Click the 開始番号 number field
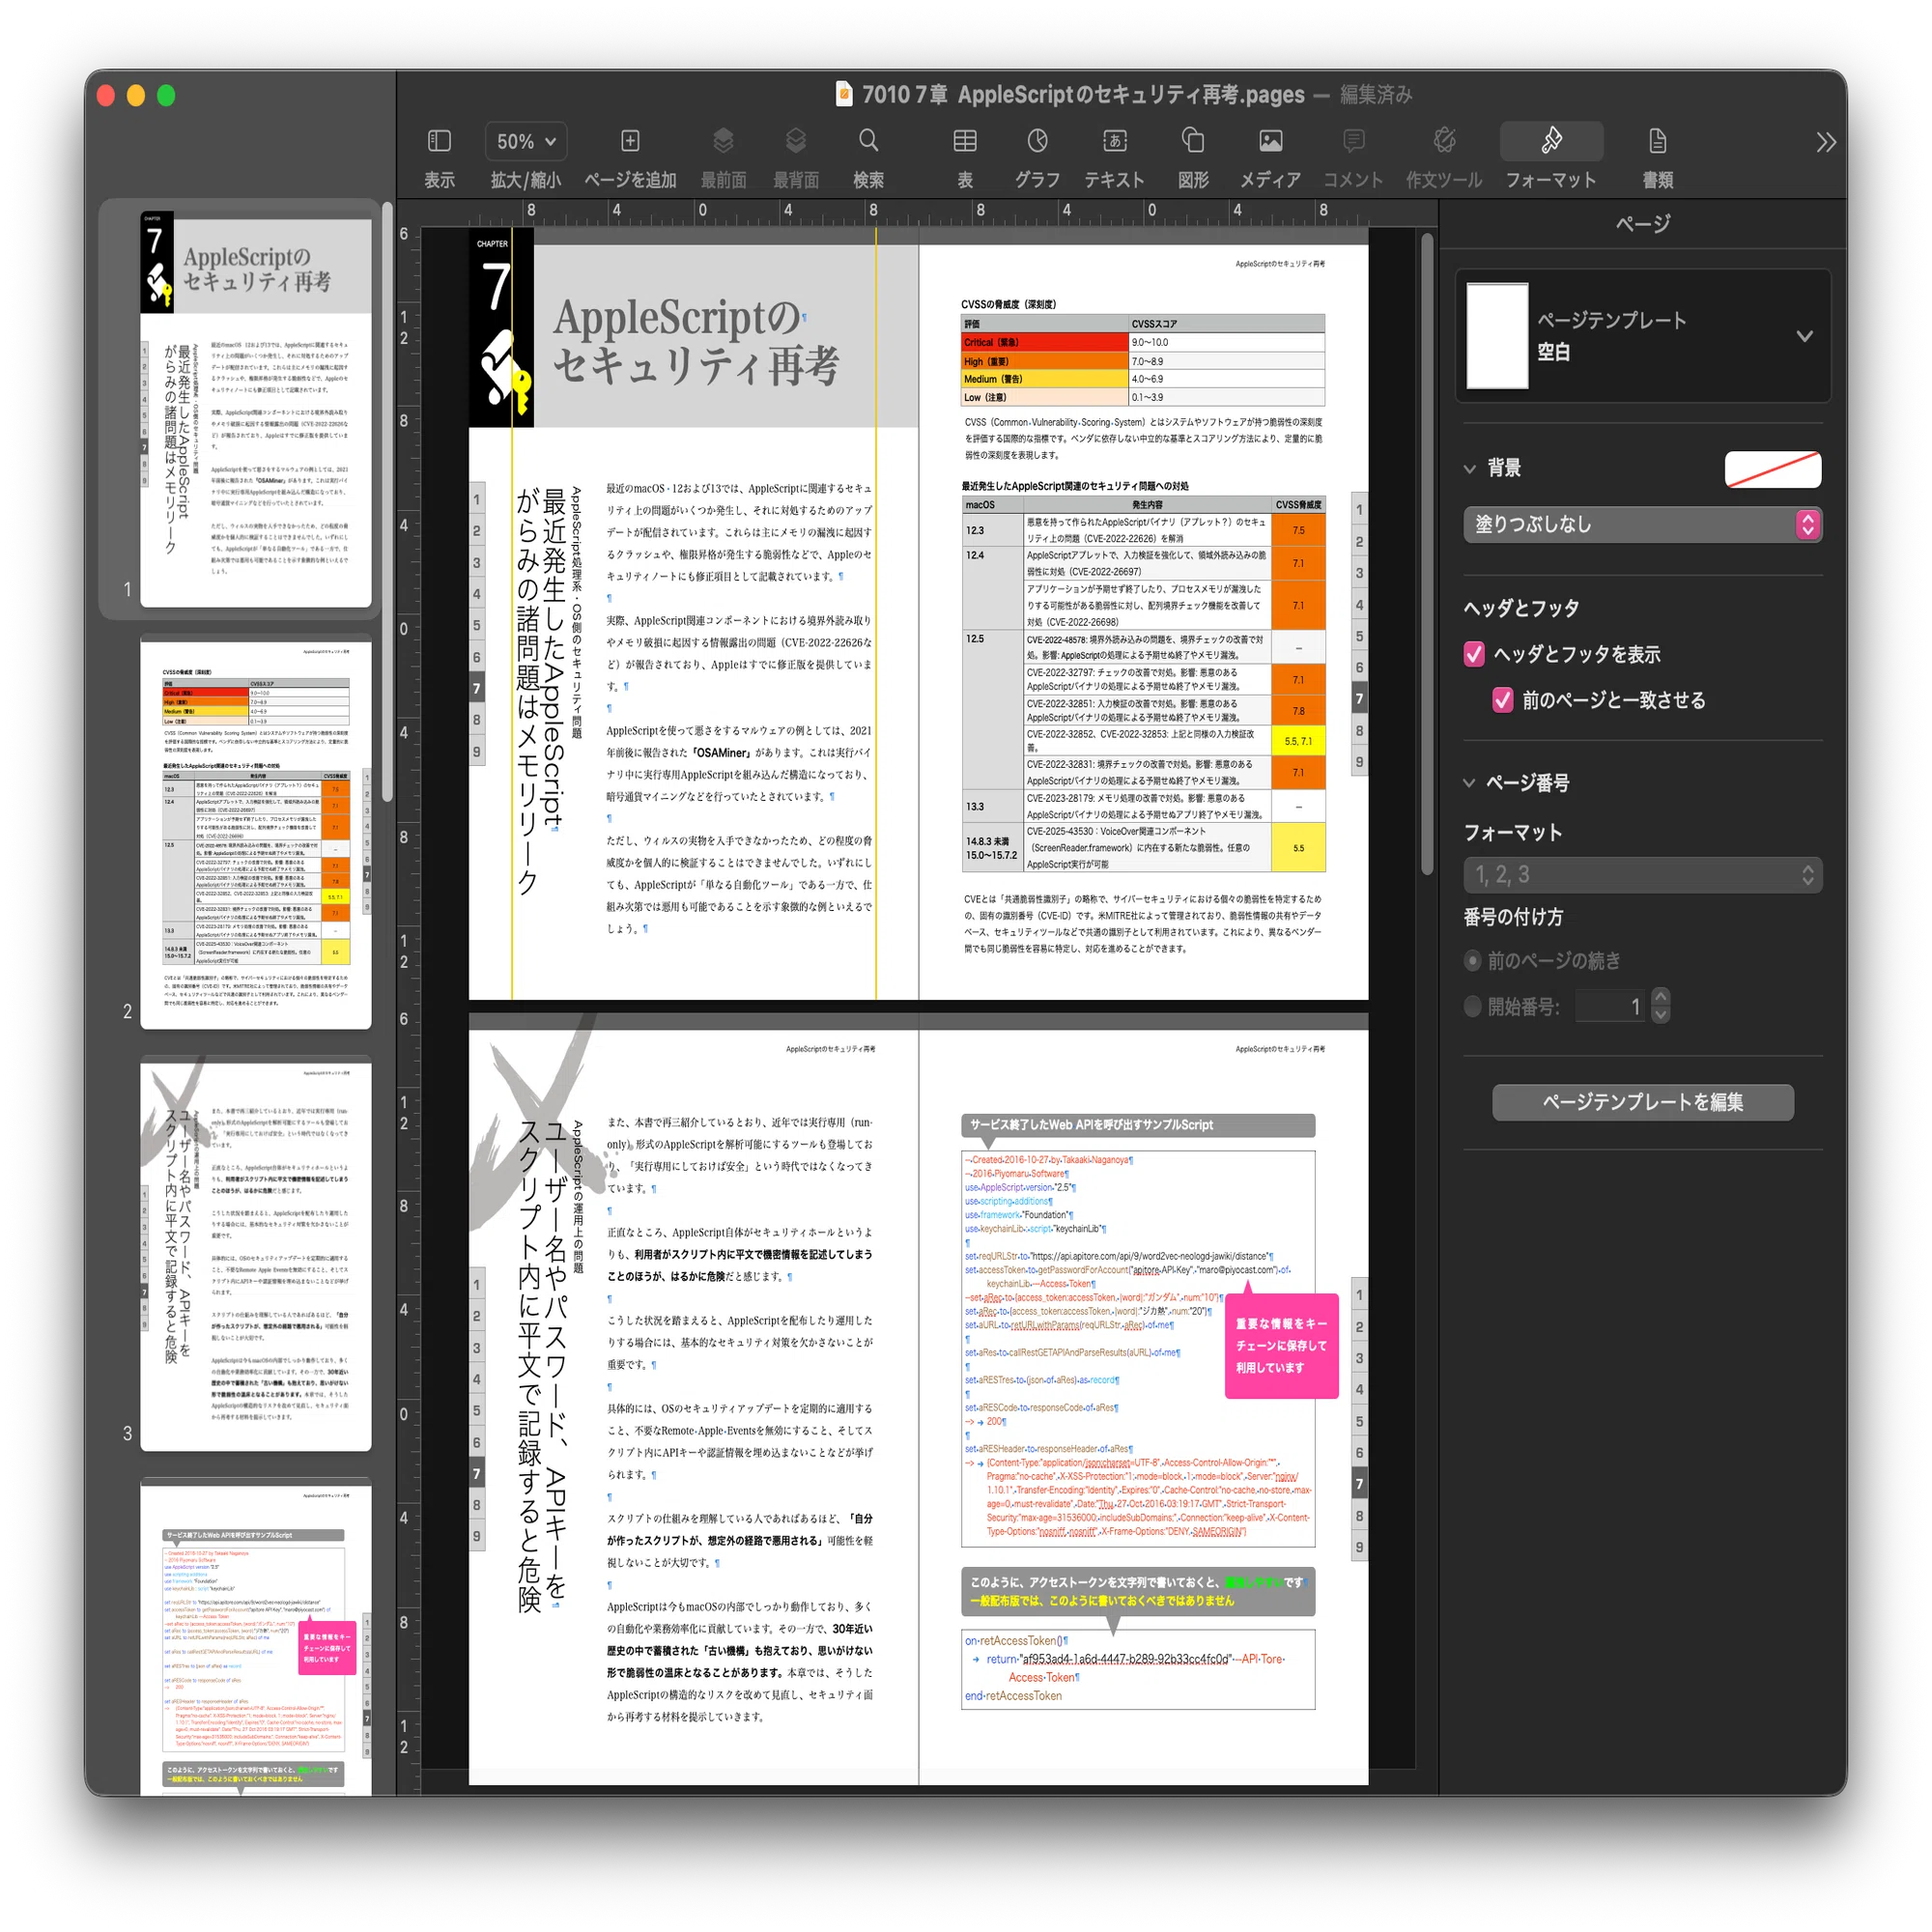The height and width of the screenshot is (1932, 1932). 1610,1006
